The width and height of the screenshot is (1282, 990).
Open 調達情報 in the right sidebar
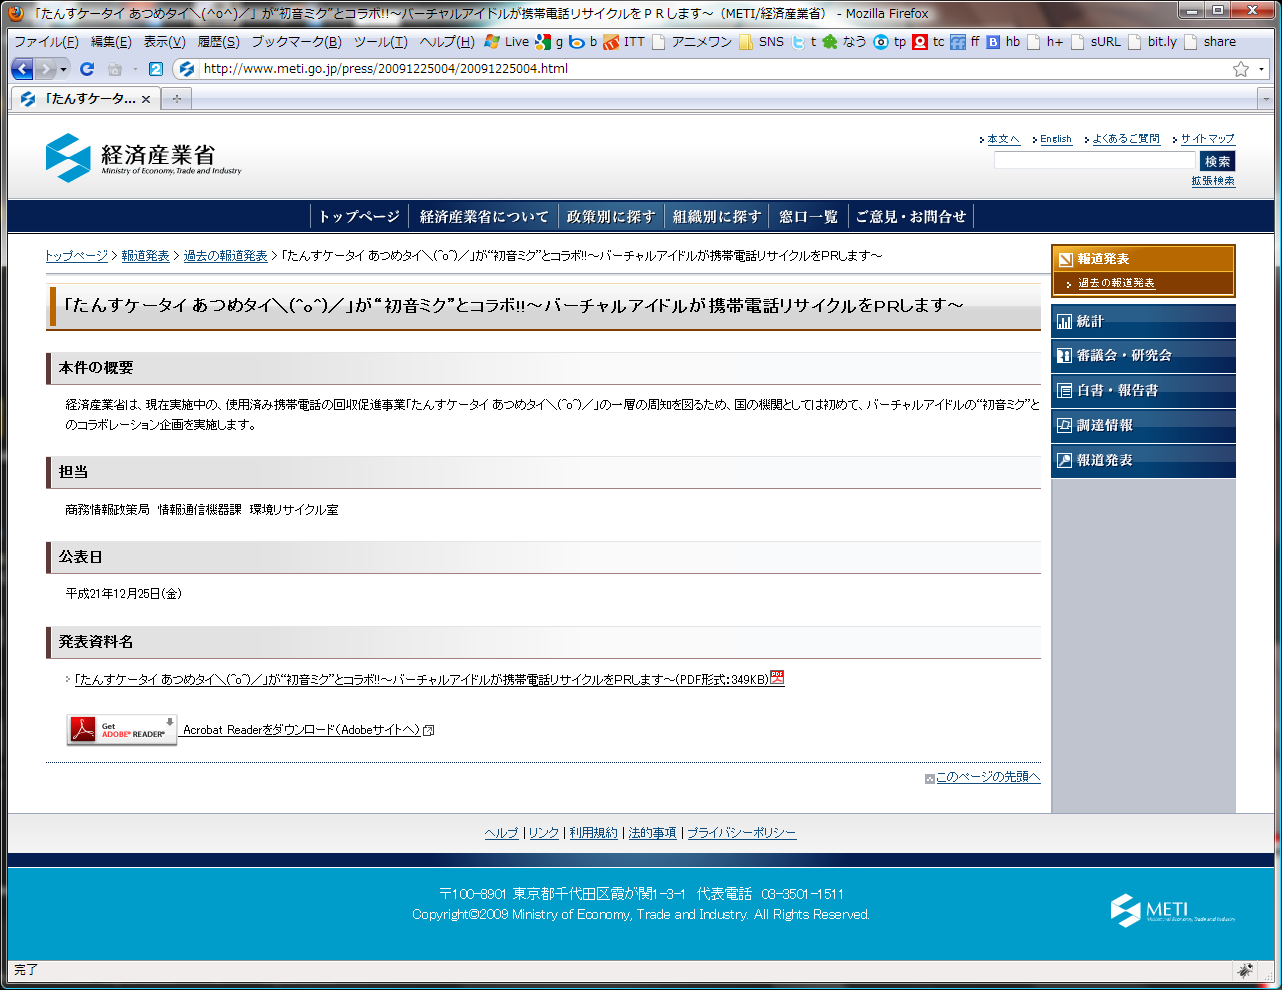pos(1143,425)
